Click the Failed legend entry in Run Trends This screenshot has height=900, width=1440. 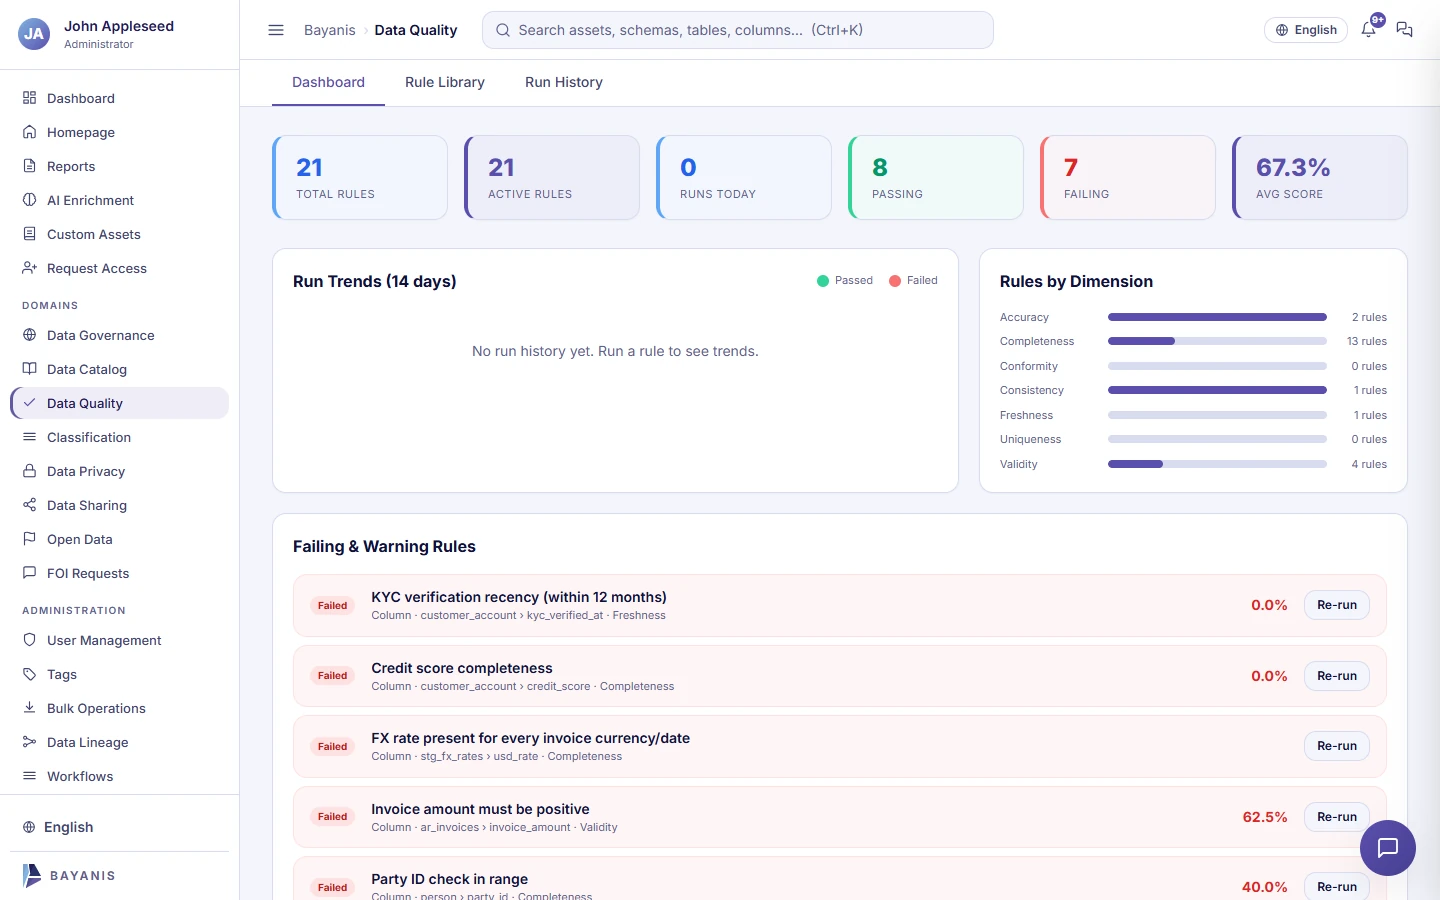[x=914, y=281]
